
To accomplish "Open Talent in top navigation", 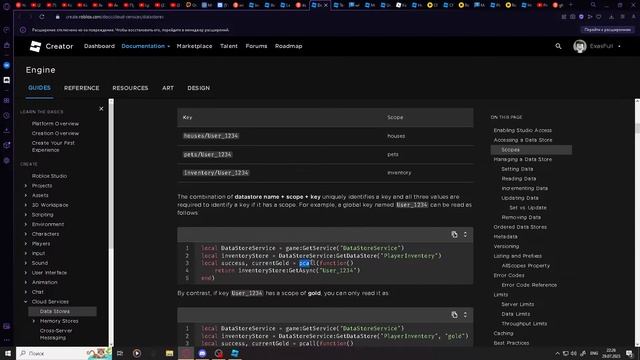I will [x=229, y=46].
